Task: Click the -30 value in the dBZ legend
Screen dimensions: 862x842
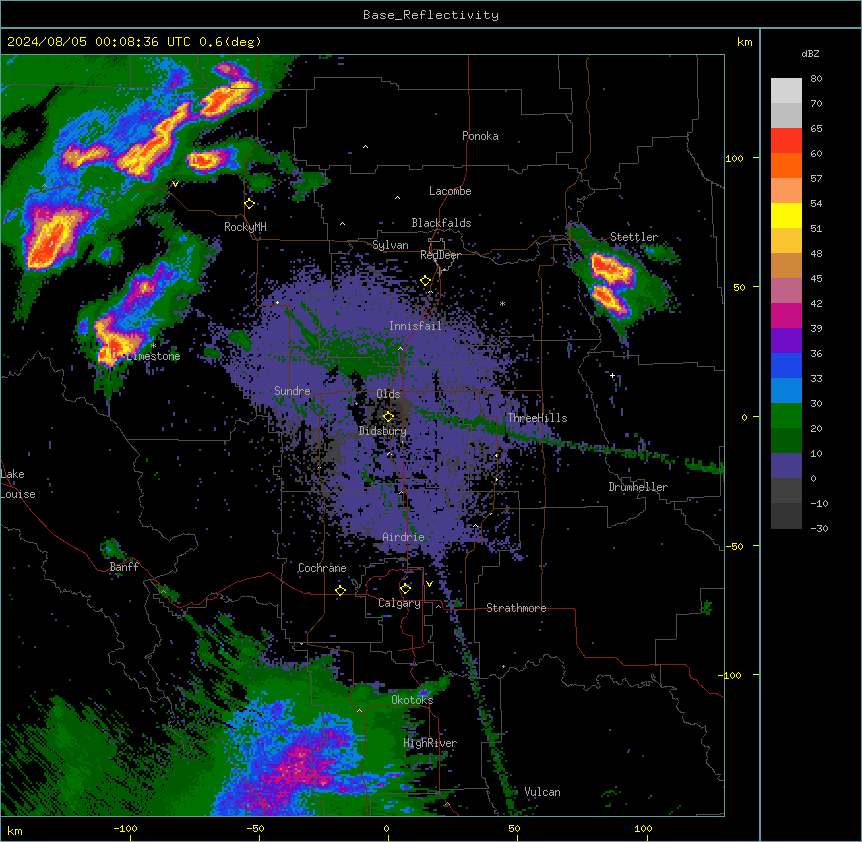Action: [x=819, y=529]
